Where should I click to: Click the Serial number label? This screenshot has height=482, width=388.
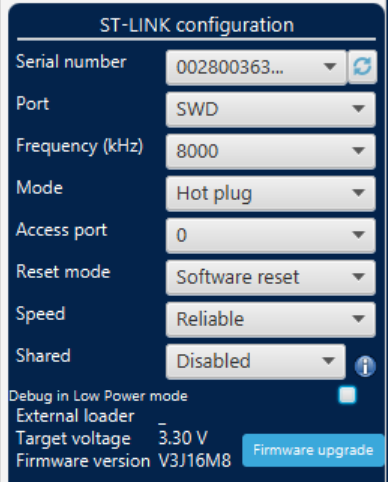[x=71, y=62]
